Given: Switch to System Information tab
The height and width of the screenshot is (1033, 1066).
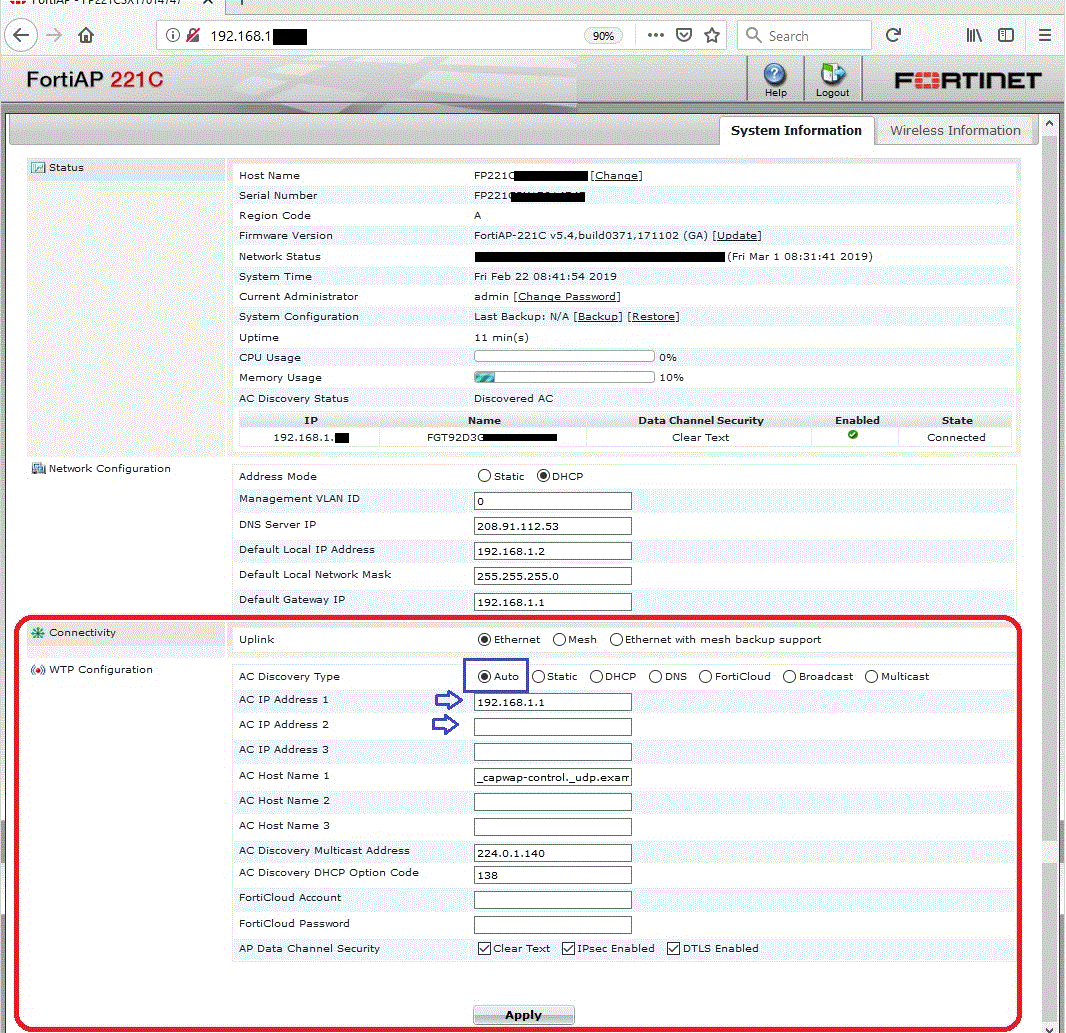Looking at the screenshot, I should 796,131.
